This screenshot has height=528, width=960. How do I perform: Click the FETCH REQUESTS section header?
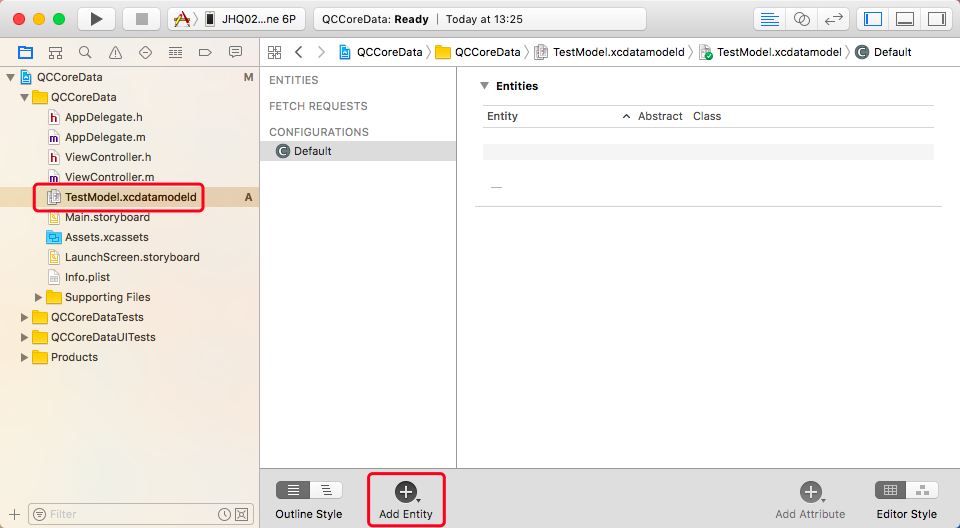tap(318, 106)
